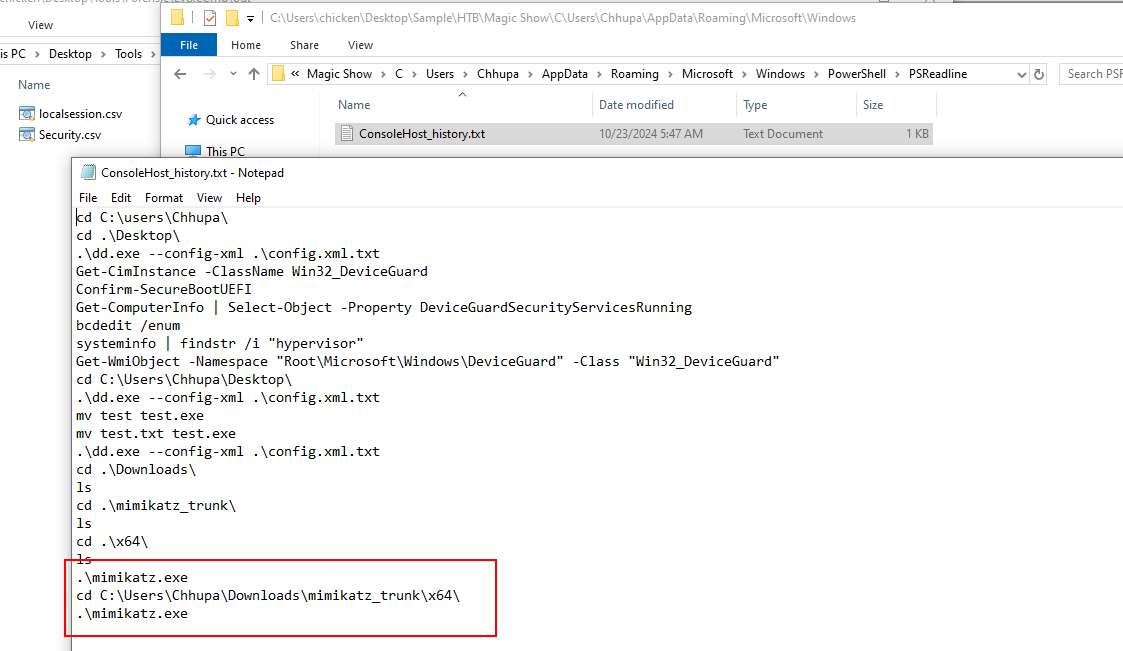1123x651 pixels.
Task: Open the Customize Quick Access Toolbar dropdown
Action: tap(250, 18)
